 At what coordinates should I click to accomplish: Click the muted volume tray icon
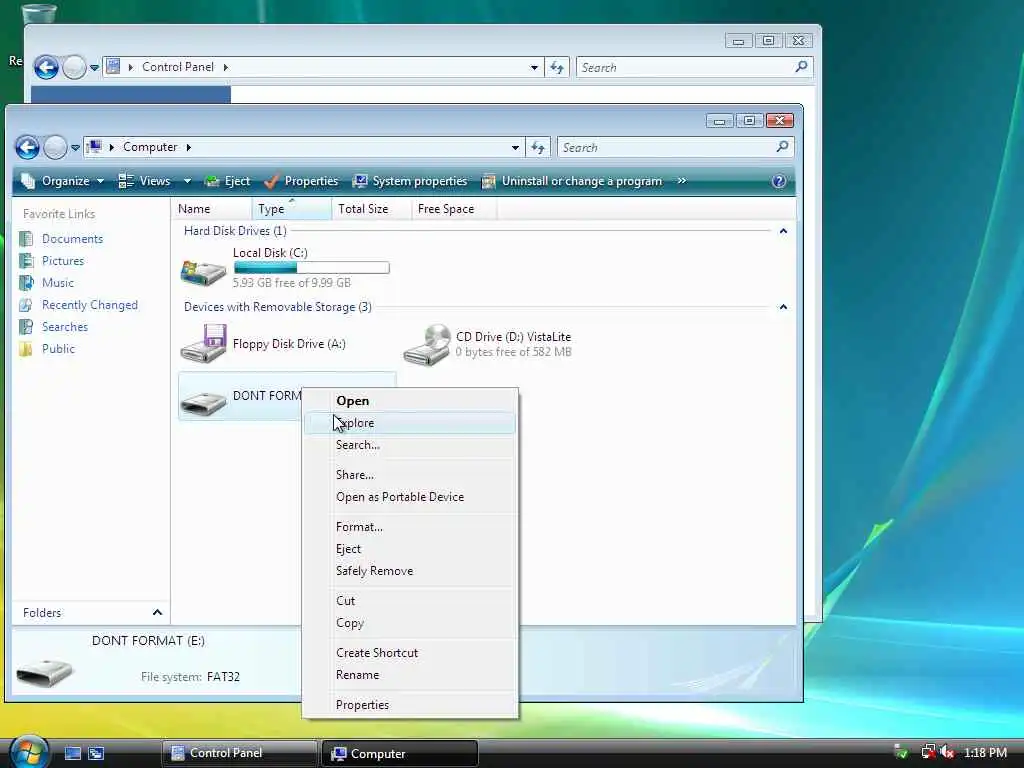947,752
